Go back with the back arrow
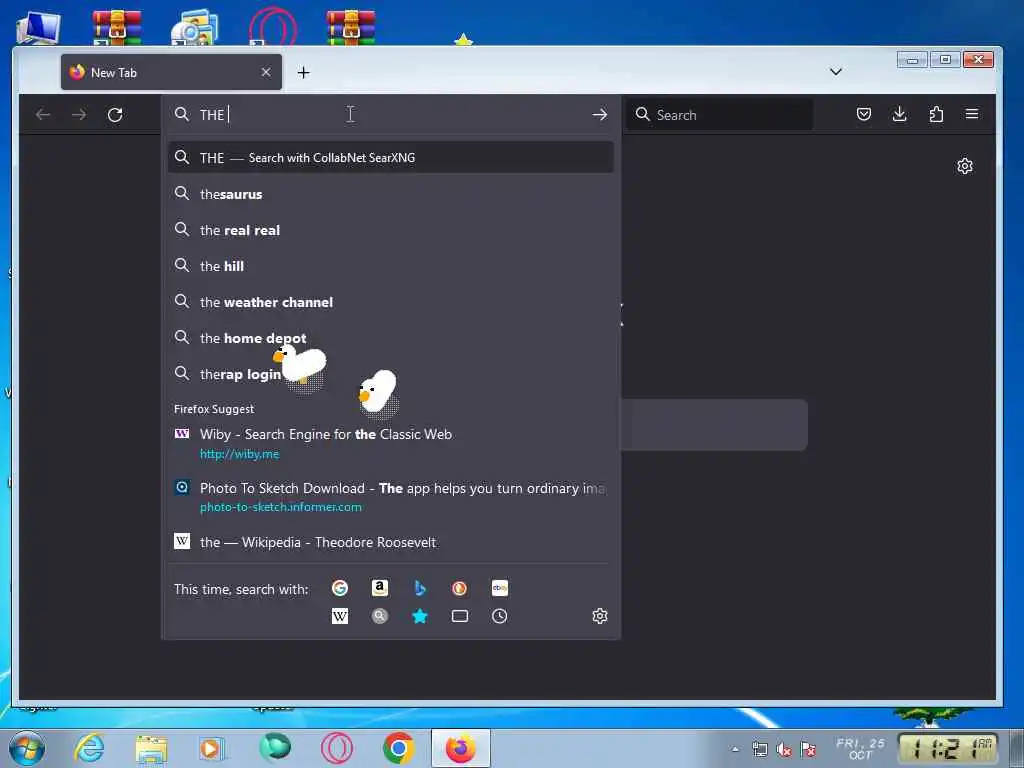 [43, 115]
